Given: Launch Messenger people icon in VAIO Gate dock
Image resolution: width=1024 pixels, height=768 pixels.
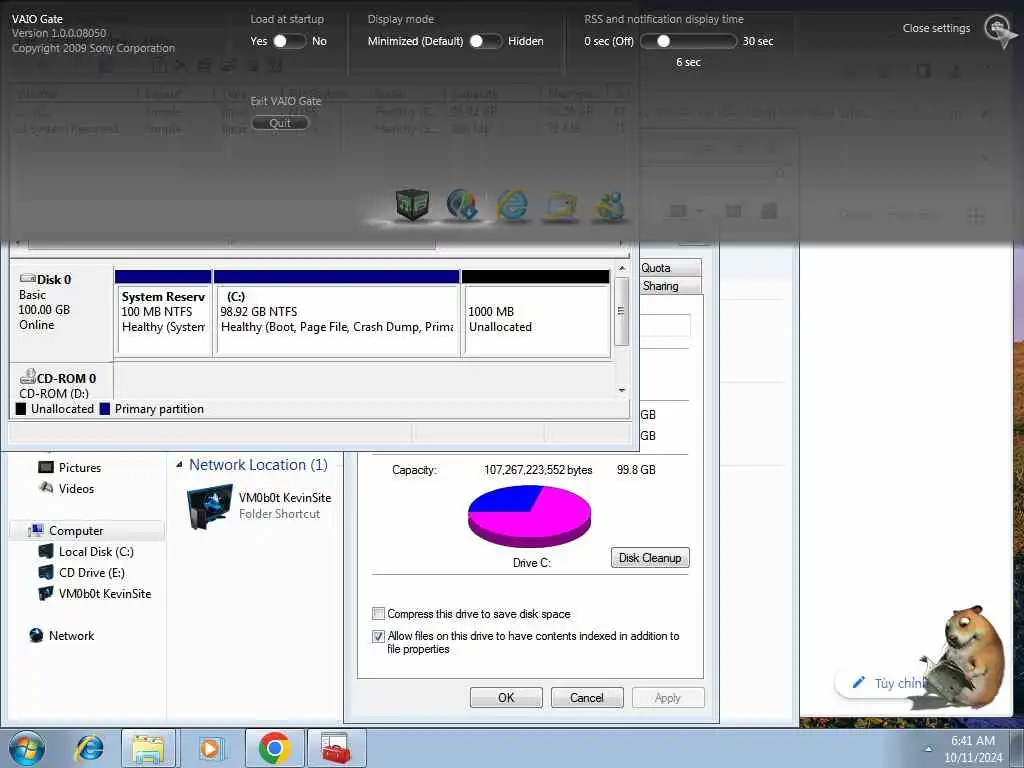Looking at the screenshot, I should click(609, 206).
